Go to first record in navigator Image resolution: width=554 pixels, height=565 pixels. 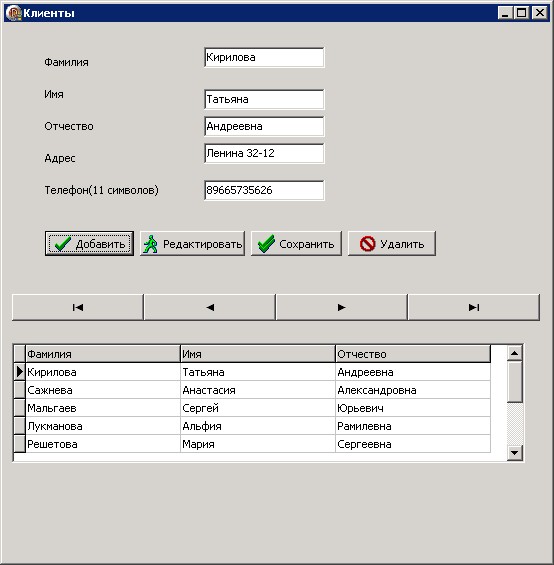coord(77,307)
